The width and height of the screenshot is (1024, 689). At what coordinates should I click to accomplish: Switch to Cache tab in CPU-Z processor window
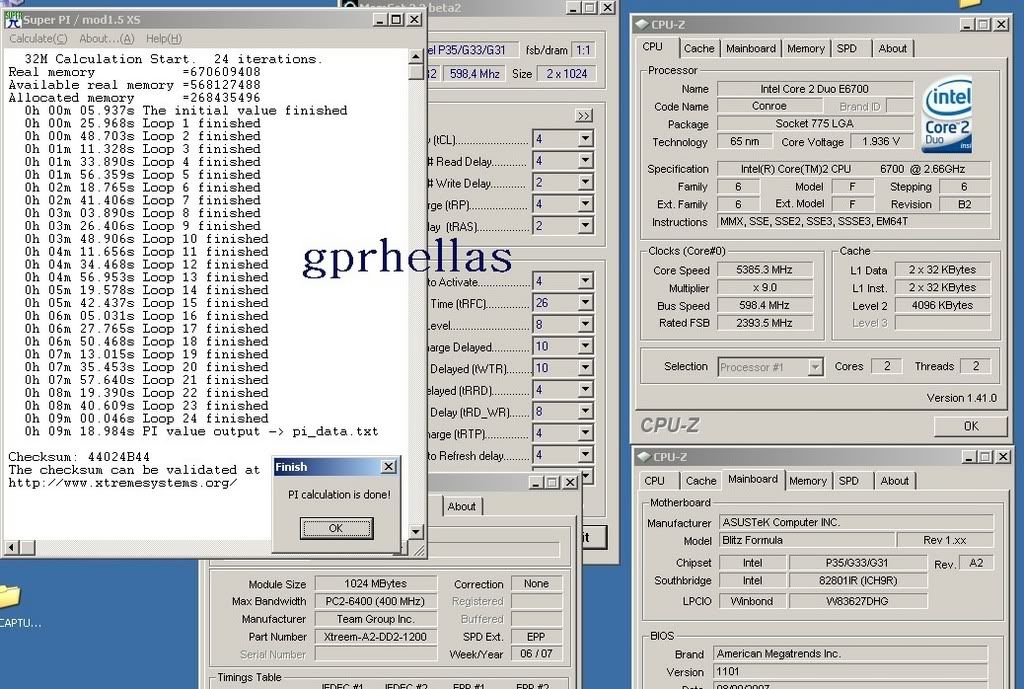coord(699,48)
